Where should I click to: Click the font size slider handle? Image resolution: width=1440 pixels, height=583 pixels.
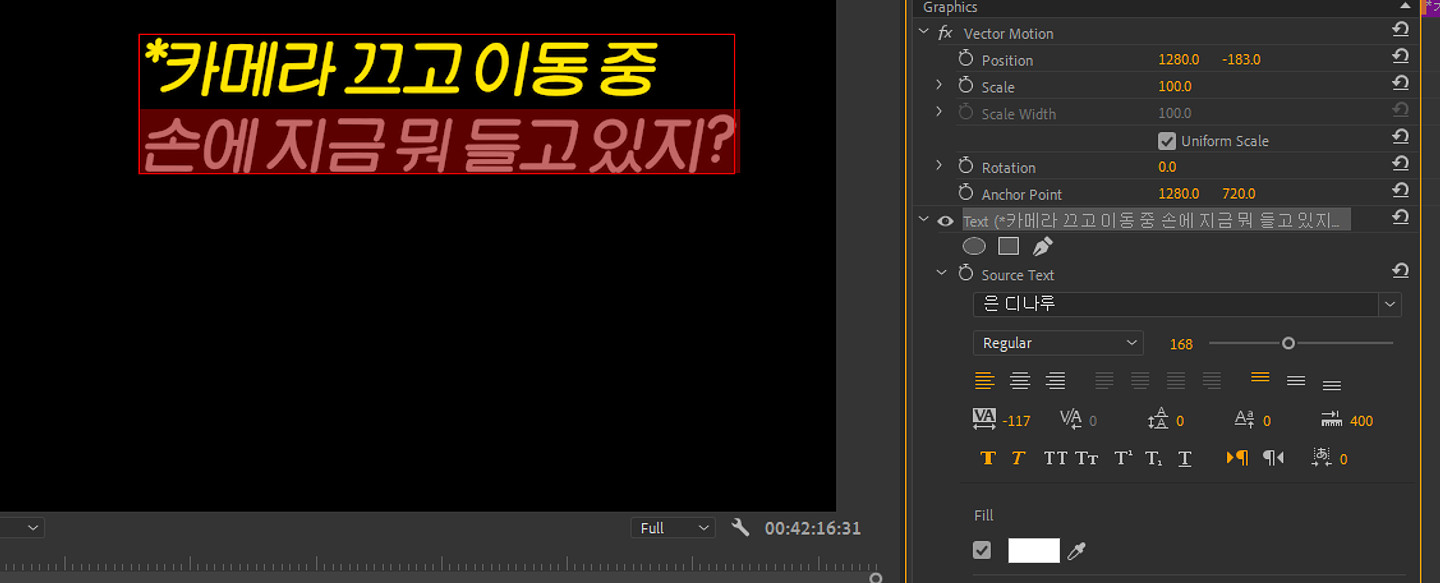click(1288, 343)
